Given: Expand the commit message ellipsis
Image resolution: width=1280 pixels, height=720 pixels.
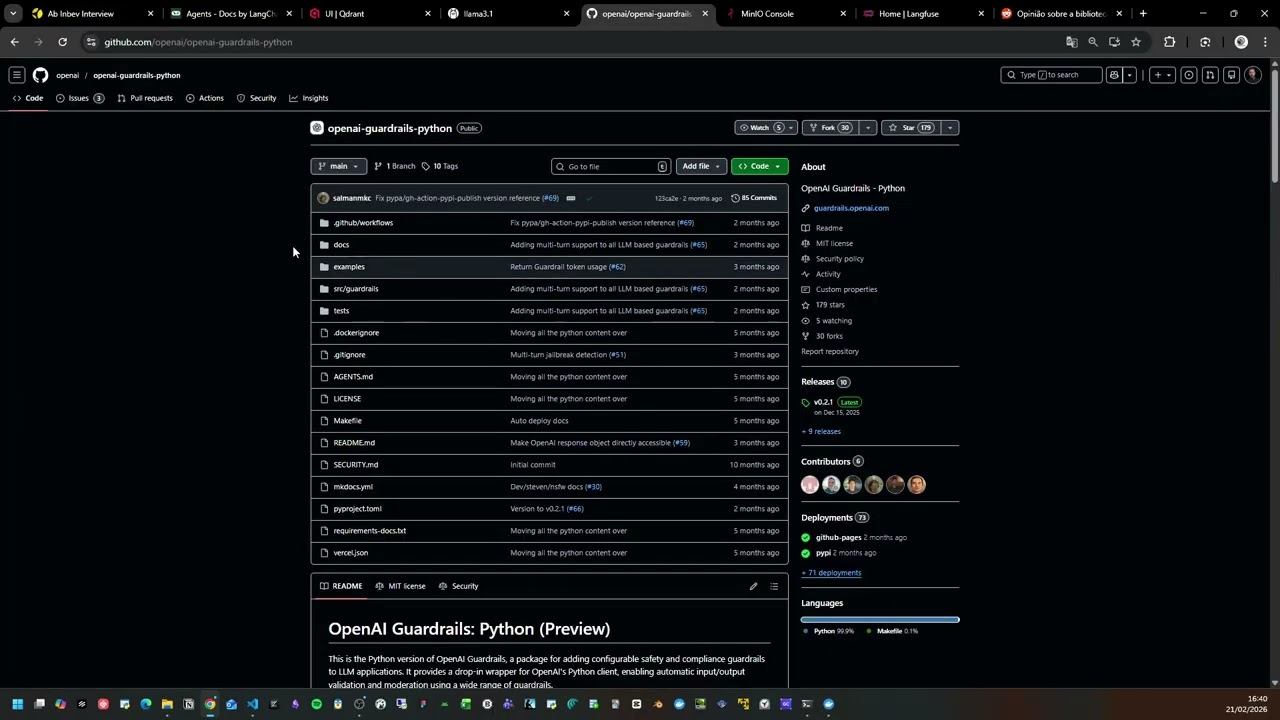Looking at the screenshot, I should coord(571,198).
